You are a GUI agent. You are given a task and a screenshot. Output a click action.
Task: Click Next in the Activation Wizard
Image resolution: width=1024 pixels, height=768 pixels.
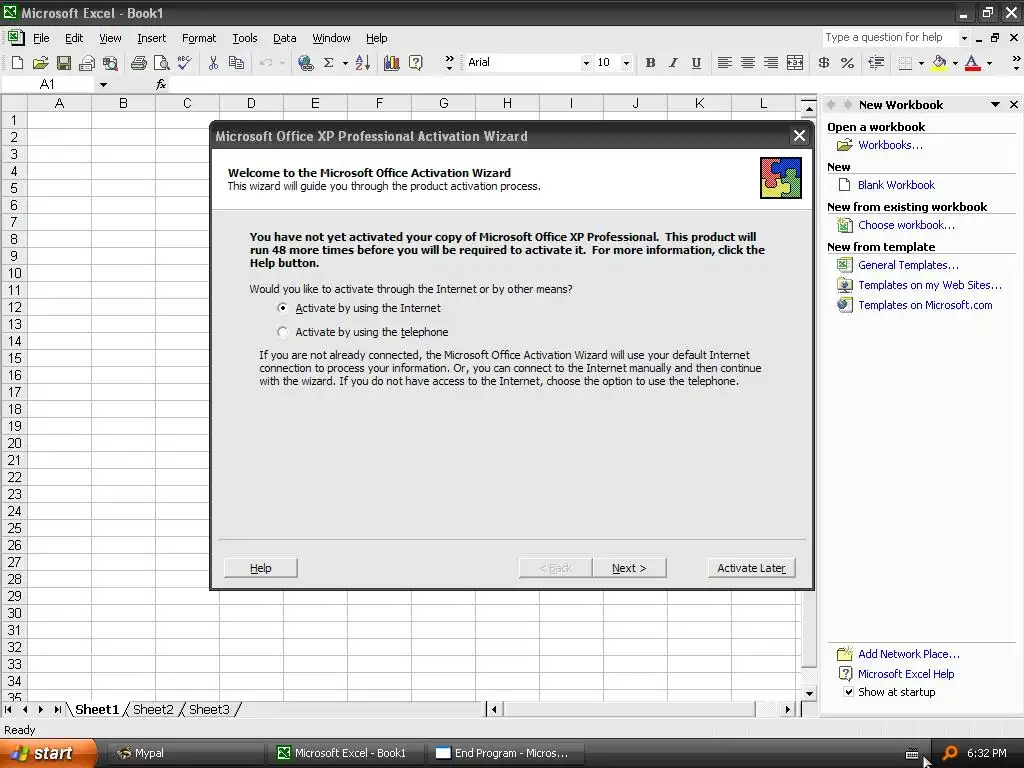coord(630,568)
